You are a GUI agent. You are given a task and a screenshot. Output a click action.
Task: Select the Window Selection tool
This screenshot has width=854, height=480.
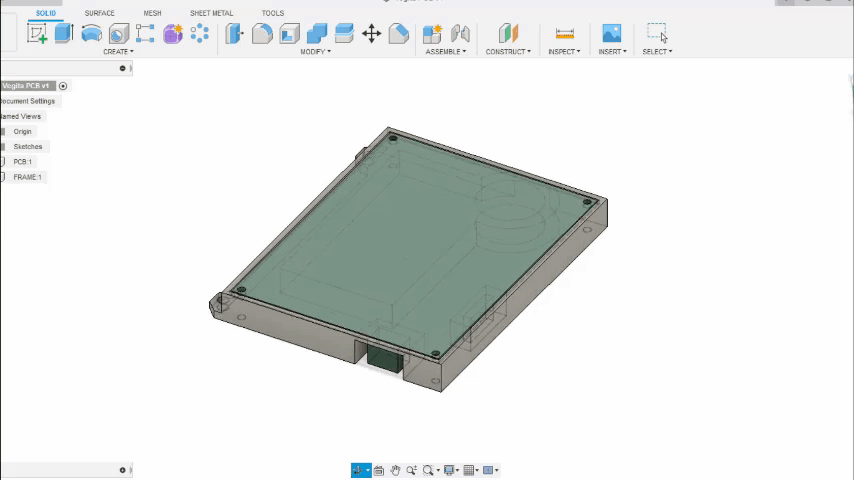click(657, 33)
